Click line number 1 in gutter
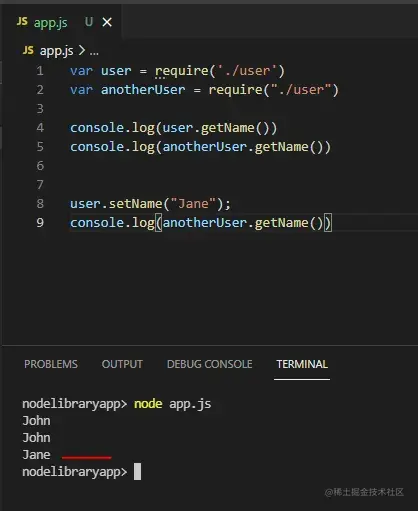This screenshot has height=511, width=418. click(40, 71)
